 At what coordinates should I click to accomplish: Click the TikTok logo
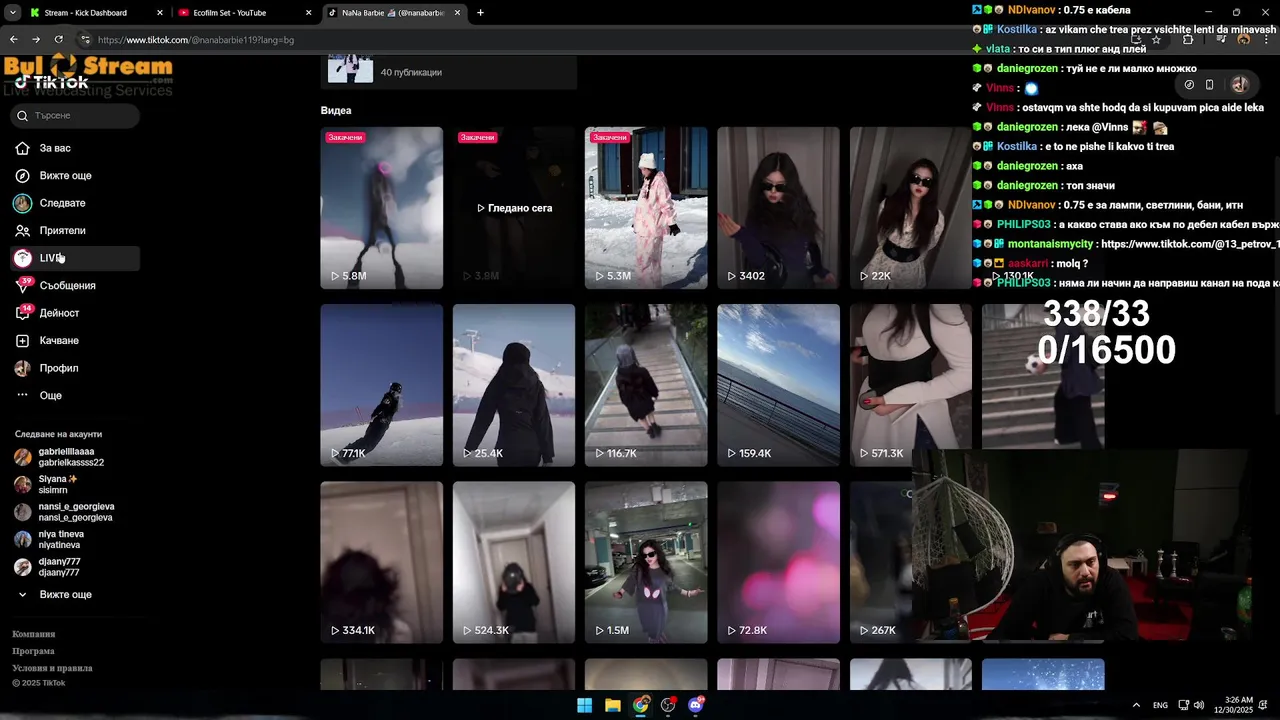pyautogui.click(x=52, y=82)
